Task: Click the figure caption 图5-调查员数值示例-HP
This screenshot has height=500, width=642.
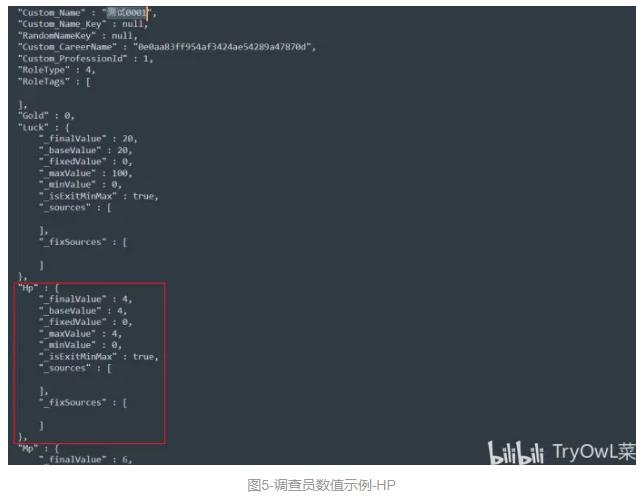Action: tap(321, 485)
